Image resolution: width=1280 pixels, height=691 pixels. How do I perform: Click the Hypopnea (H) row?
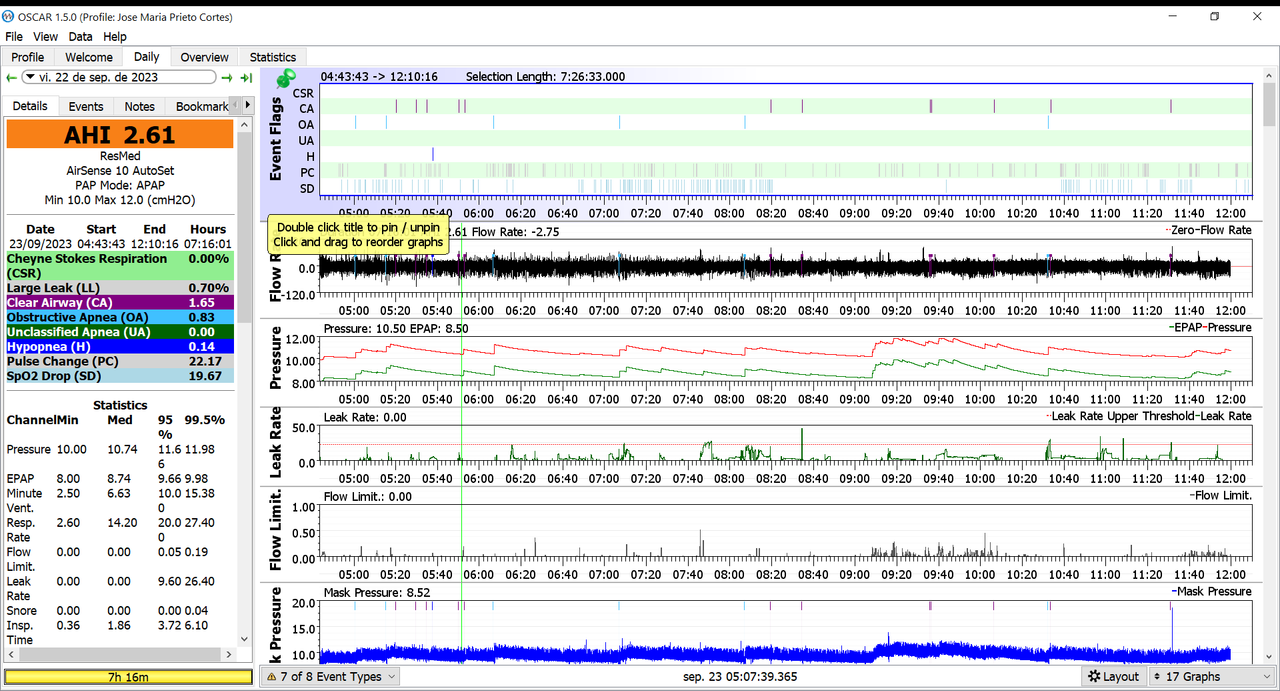click(x=120, y=346)
